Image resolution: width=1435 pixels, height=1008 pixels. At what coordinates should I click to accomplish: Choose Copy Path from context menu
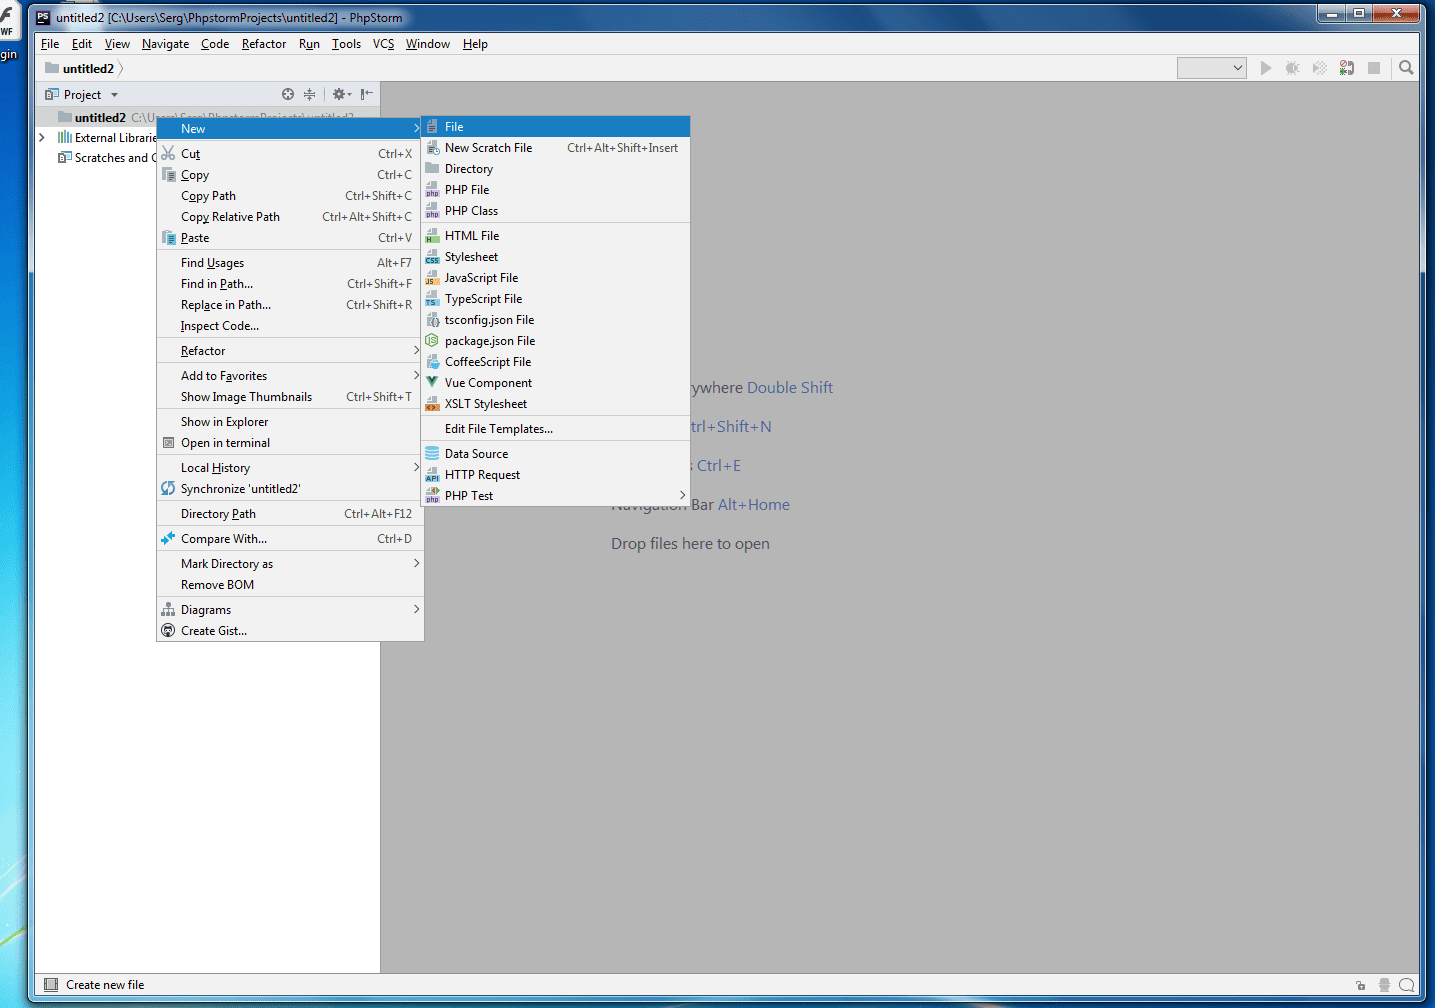pos(290,196)
